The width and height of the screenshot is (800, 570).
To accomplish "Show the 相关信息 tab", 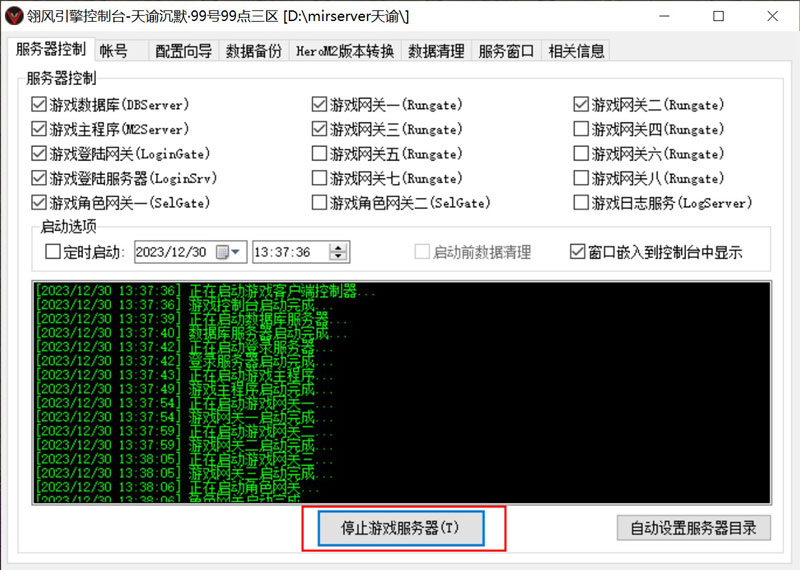I will click(x=576, y=51).
